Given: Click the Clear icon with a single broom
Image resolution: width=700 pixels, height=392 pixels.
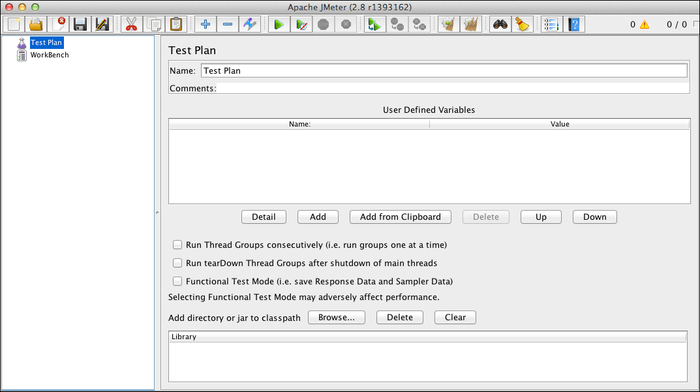Looking at the screenshot, I should [449, 25].
